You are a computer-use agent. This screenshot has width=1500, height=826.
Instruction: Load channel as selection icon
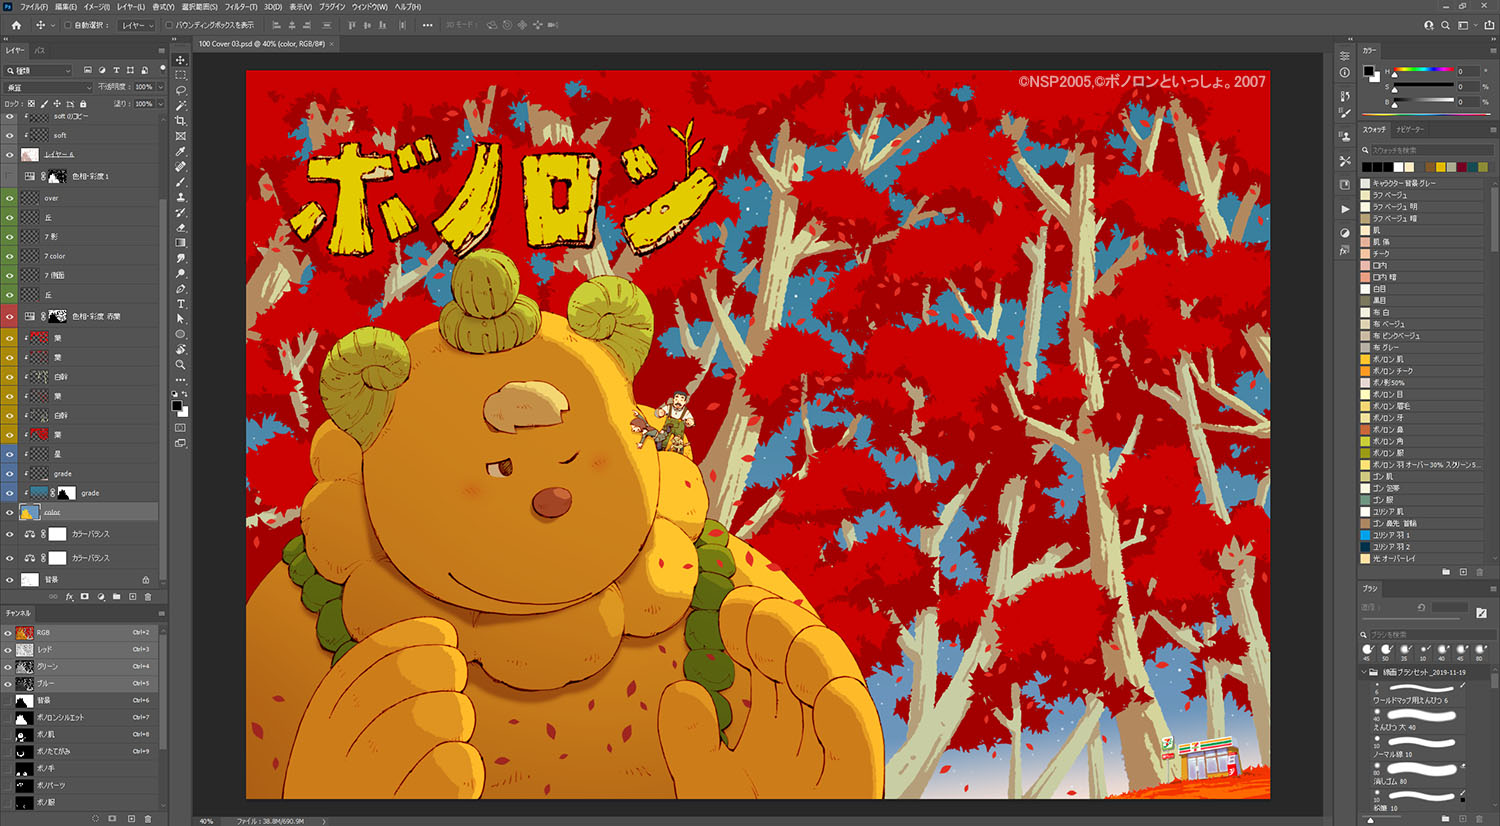click(96, 819)
